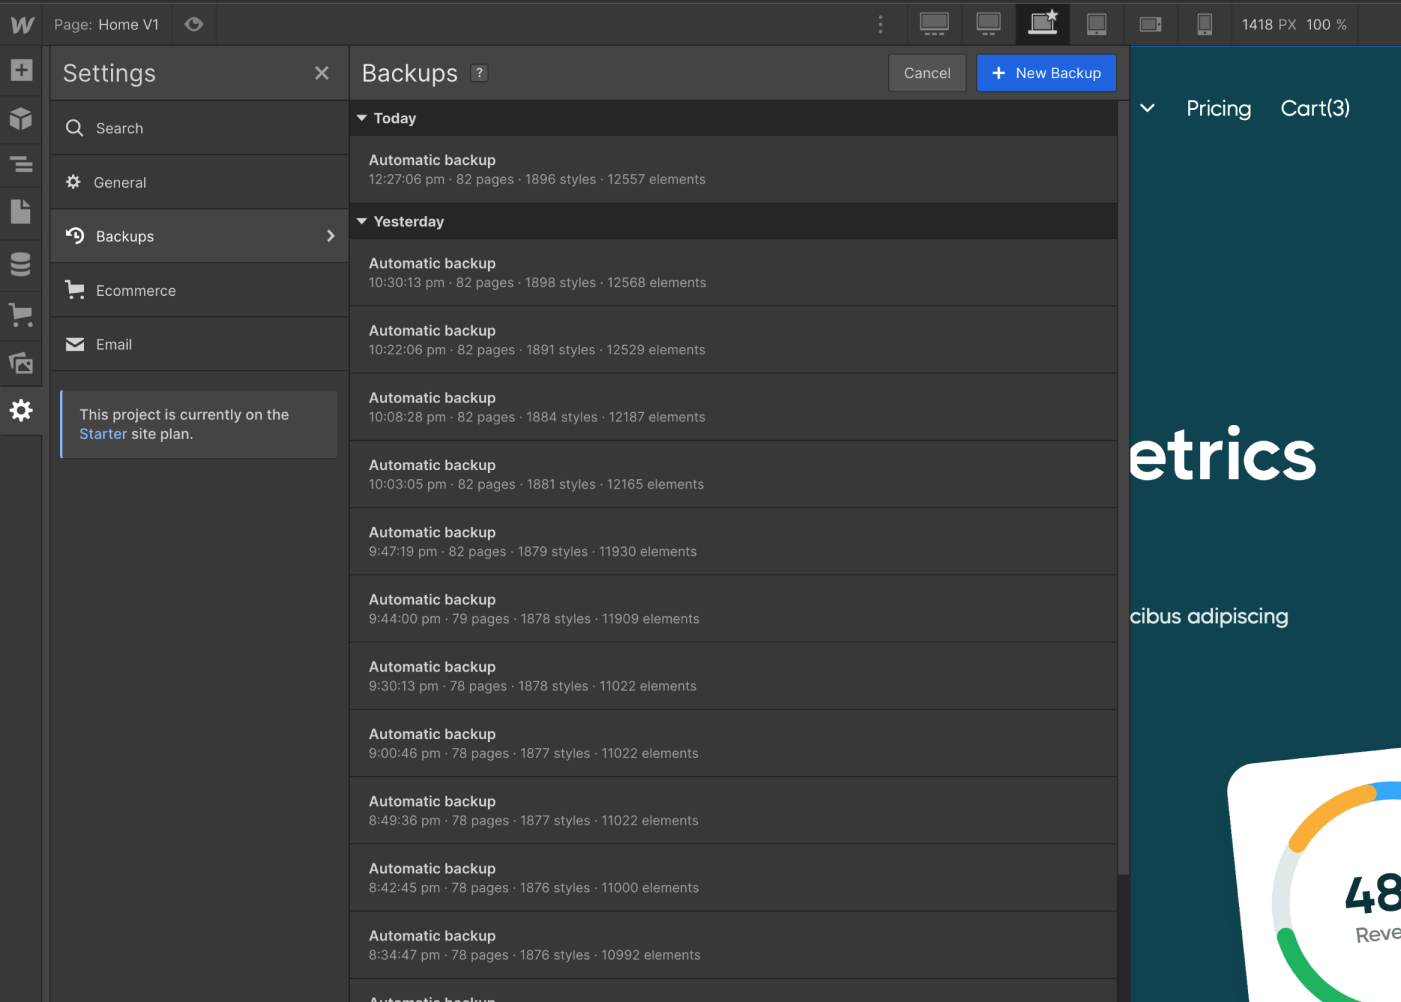The height and width of the screenshot is (1002, 1401).
Task: Click the Backups help question mark icon
Action: pos(479,72)
